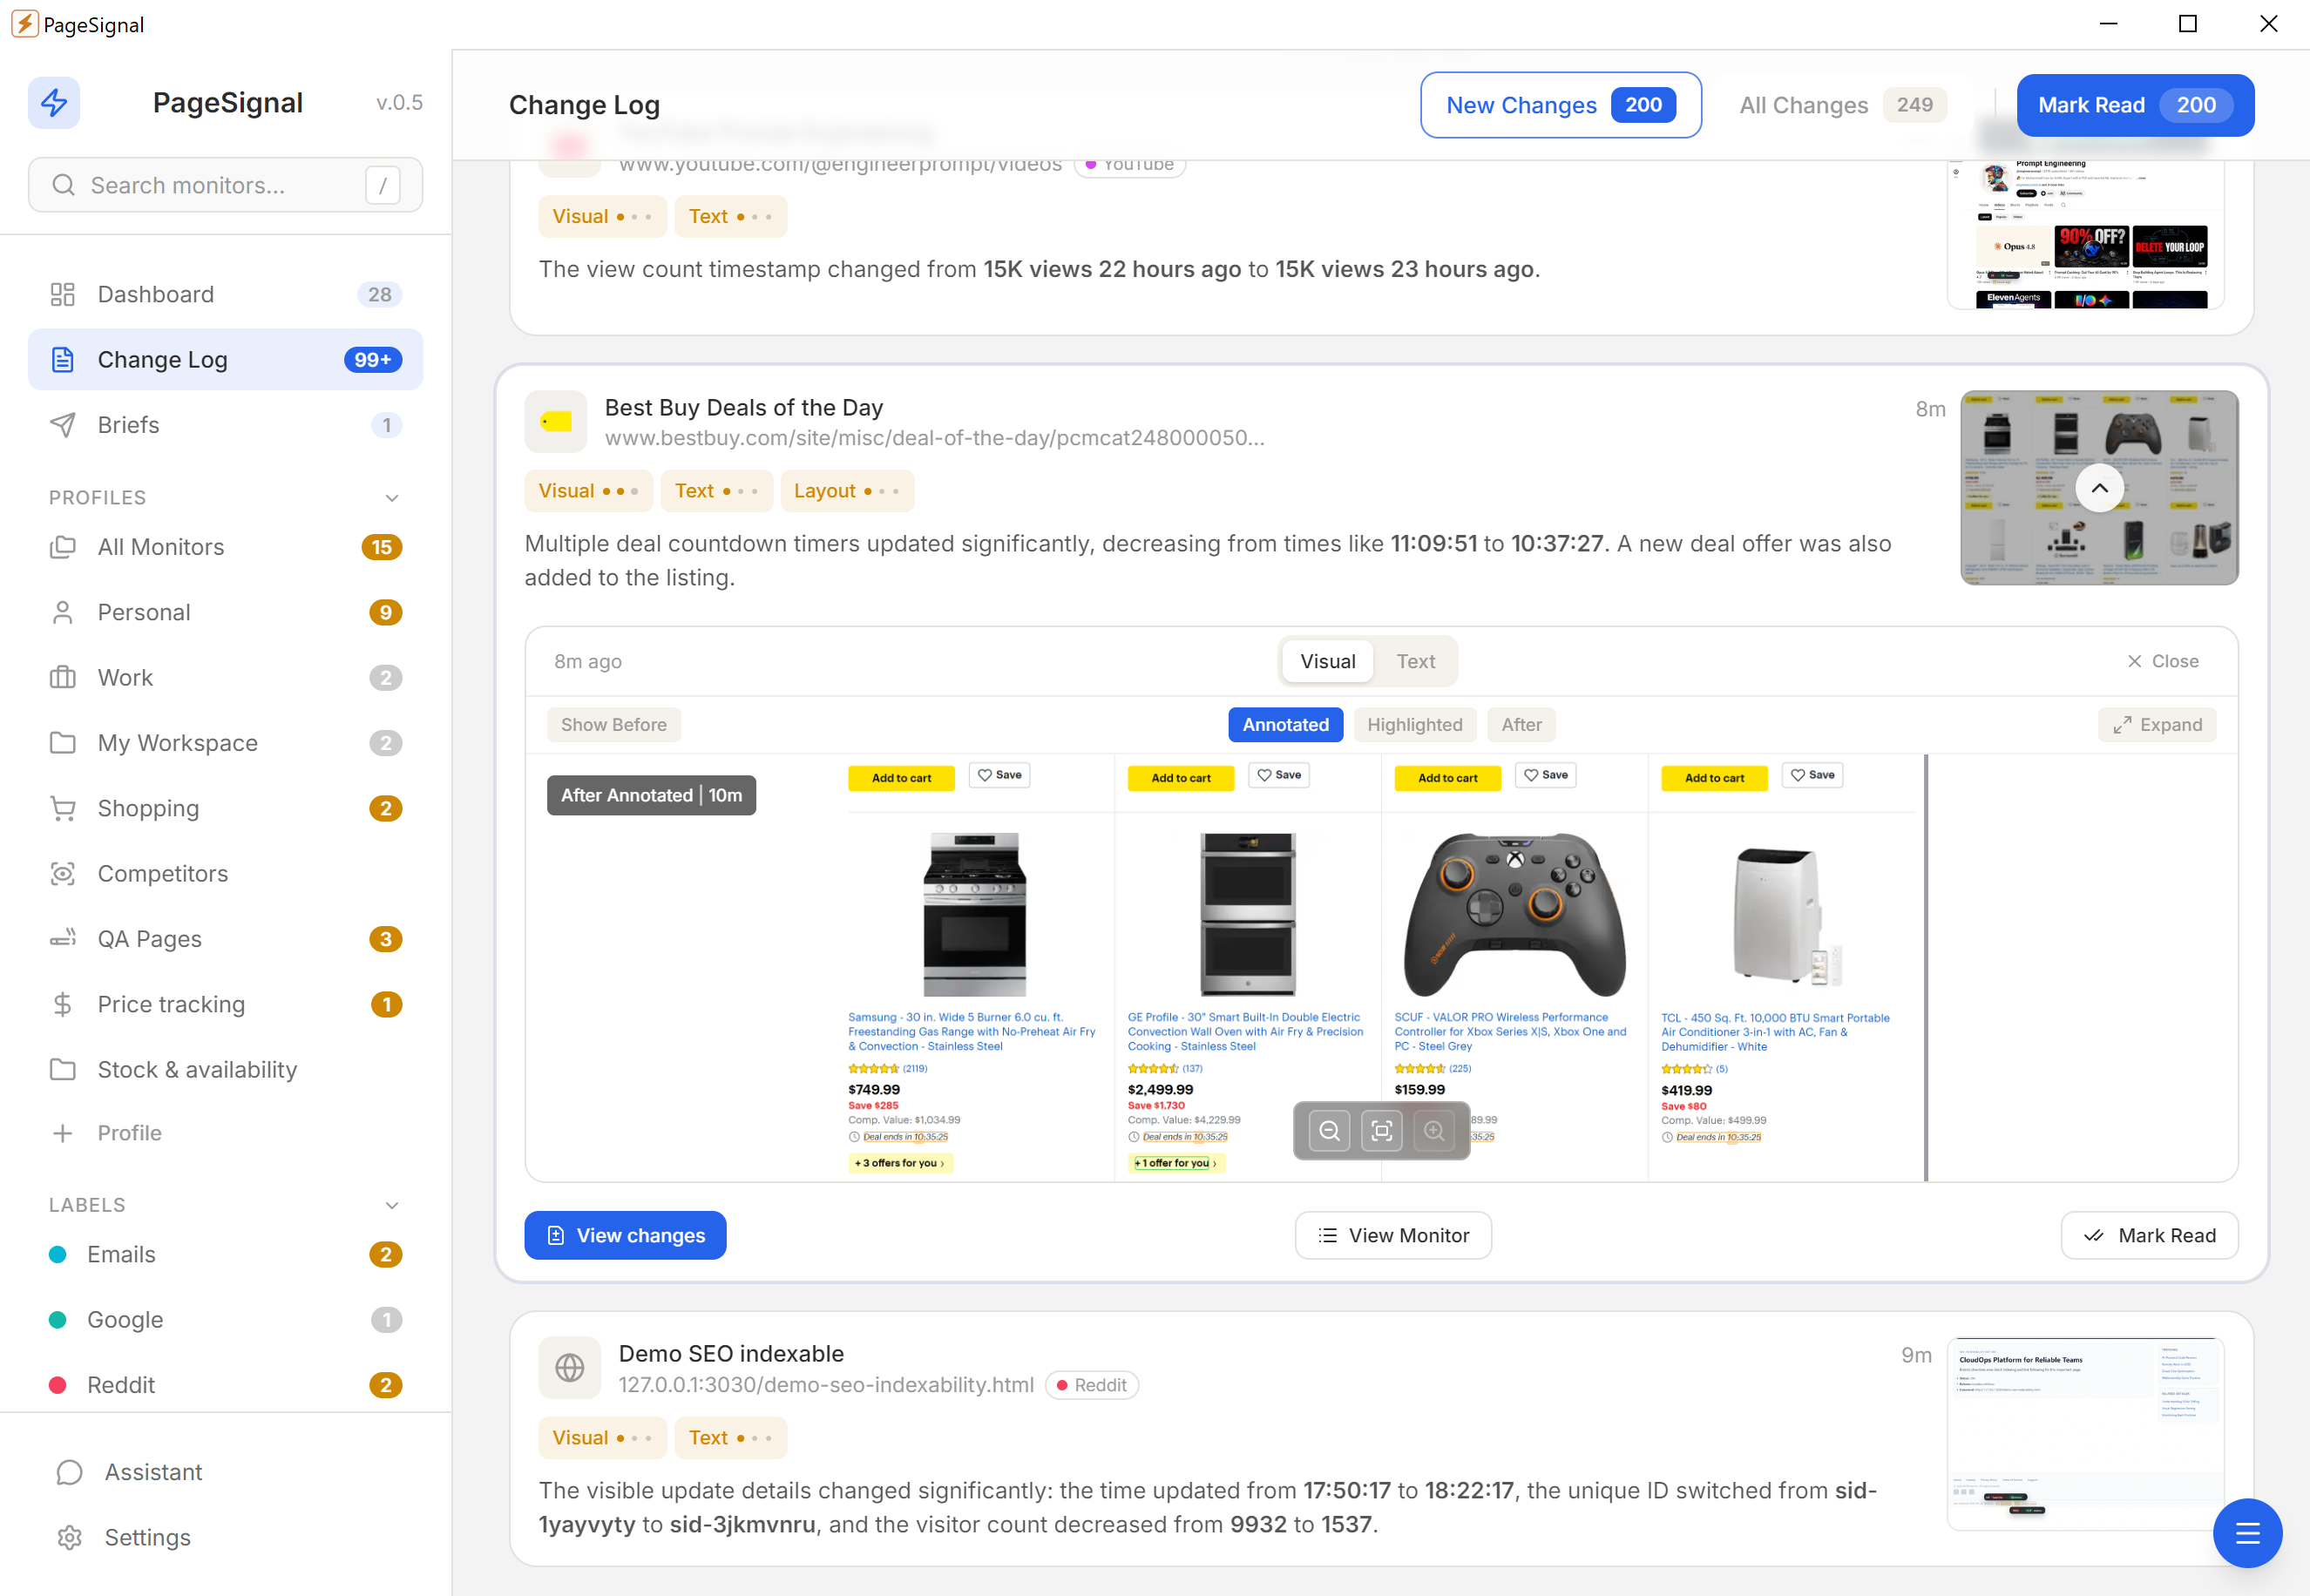The width and height of the screenshot is (2310, 1596).
Task: Click the Visual tag on Demo SEO card
Action: coord(602,1438)
